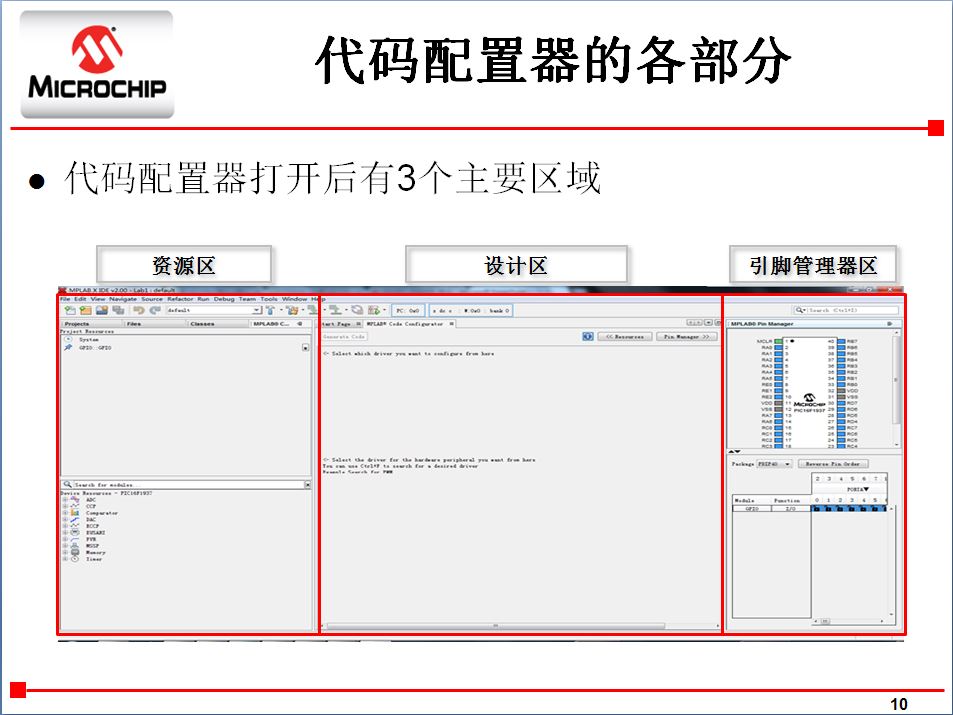The height and width of the screenshot is (715, 953).
Task: Click the Redo arrow icon
Action: (x=155, y=310)
